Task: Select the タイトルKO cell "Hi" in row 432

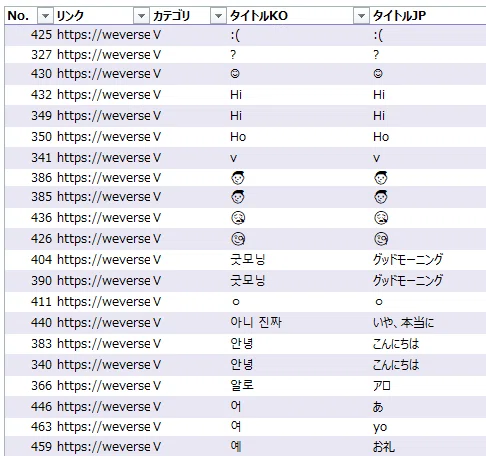Action: click(236, 95)
